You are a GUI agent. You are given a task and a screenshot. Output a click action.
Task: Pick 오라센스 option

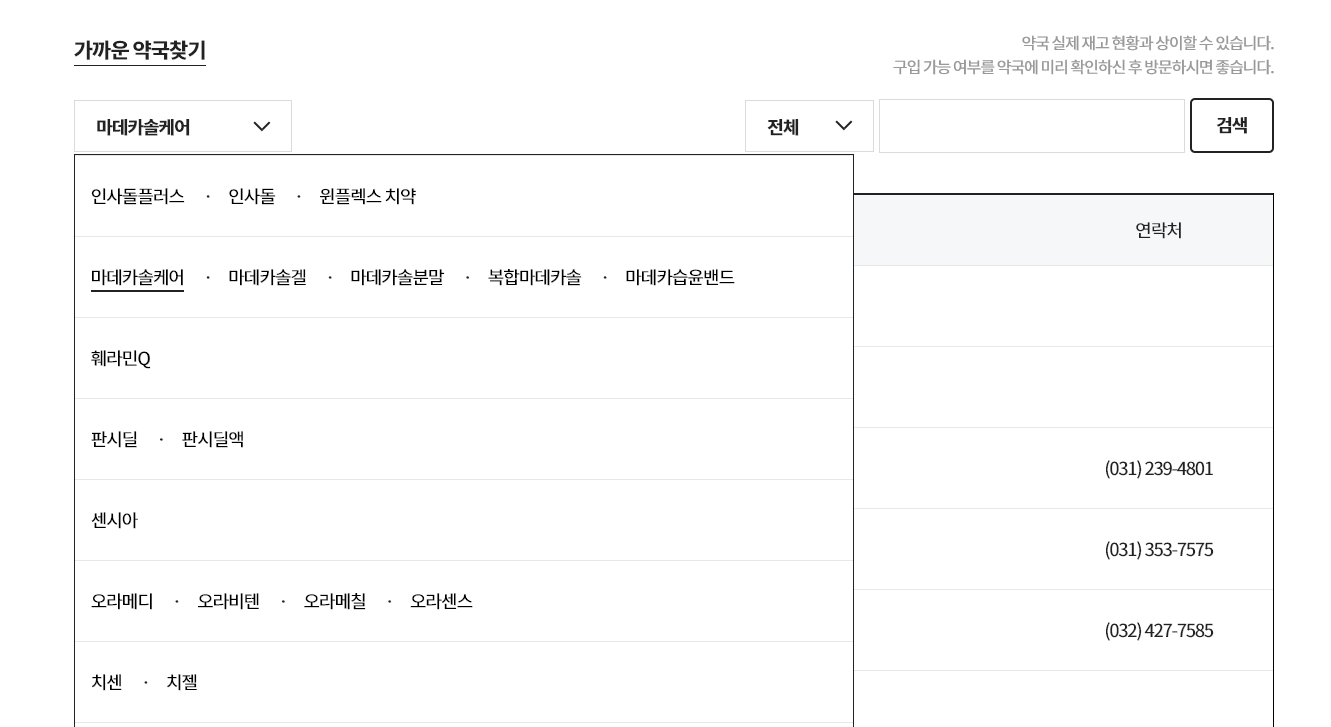click(442, 601)
